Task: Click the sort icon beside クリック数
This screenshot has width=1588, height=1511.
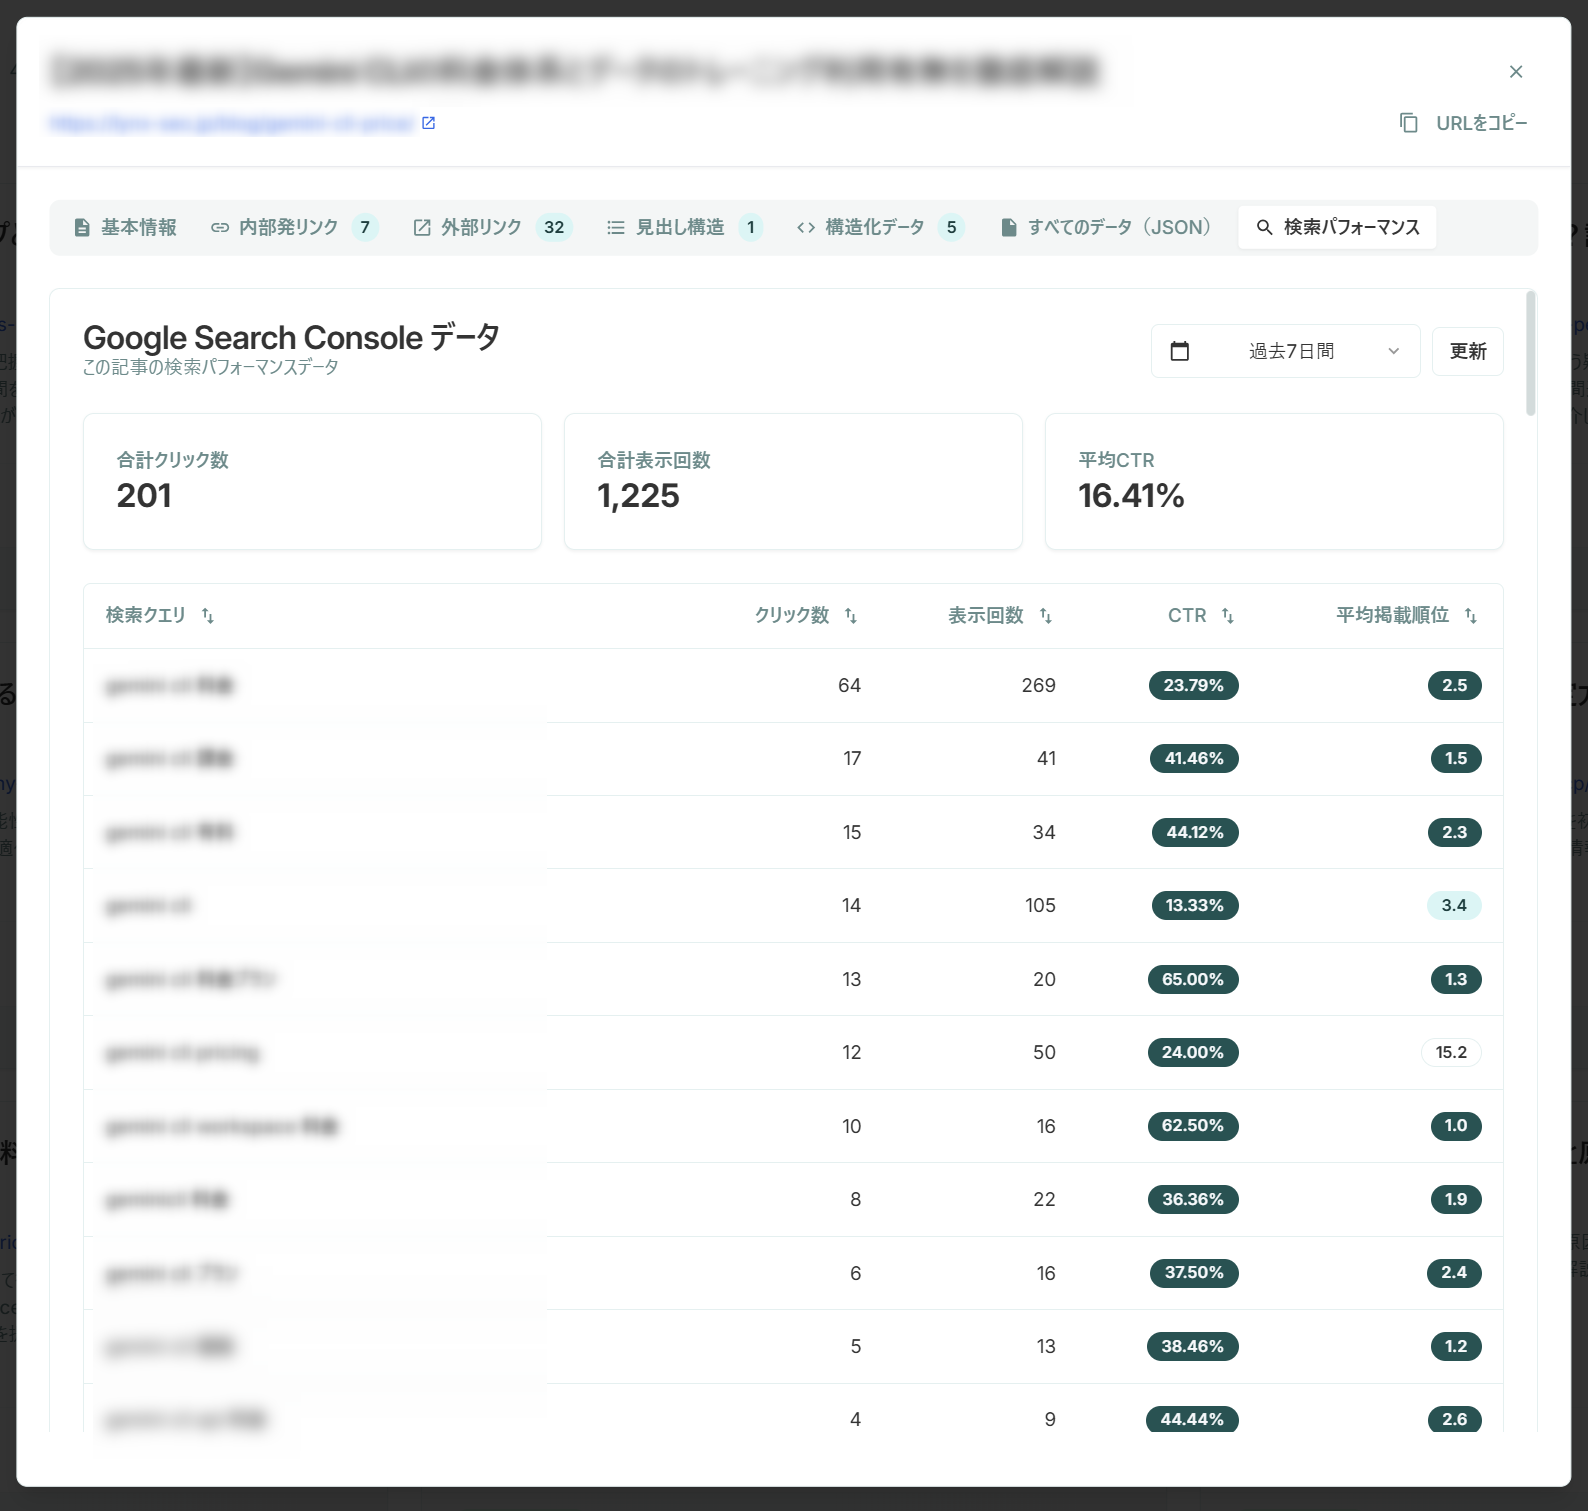Action: (x=851, y=616)
